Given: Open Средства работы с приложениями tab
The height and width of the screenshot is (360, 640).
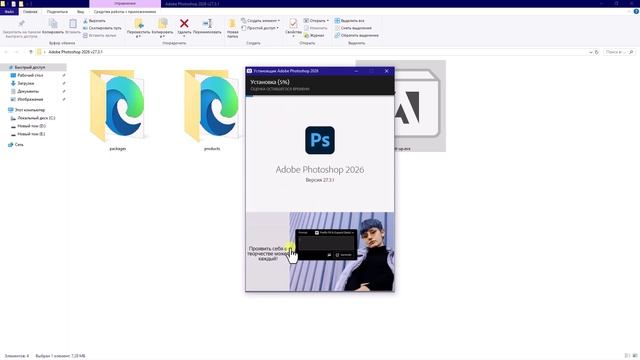Looking at the screenshot, I should 125,12.
